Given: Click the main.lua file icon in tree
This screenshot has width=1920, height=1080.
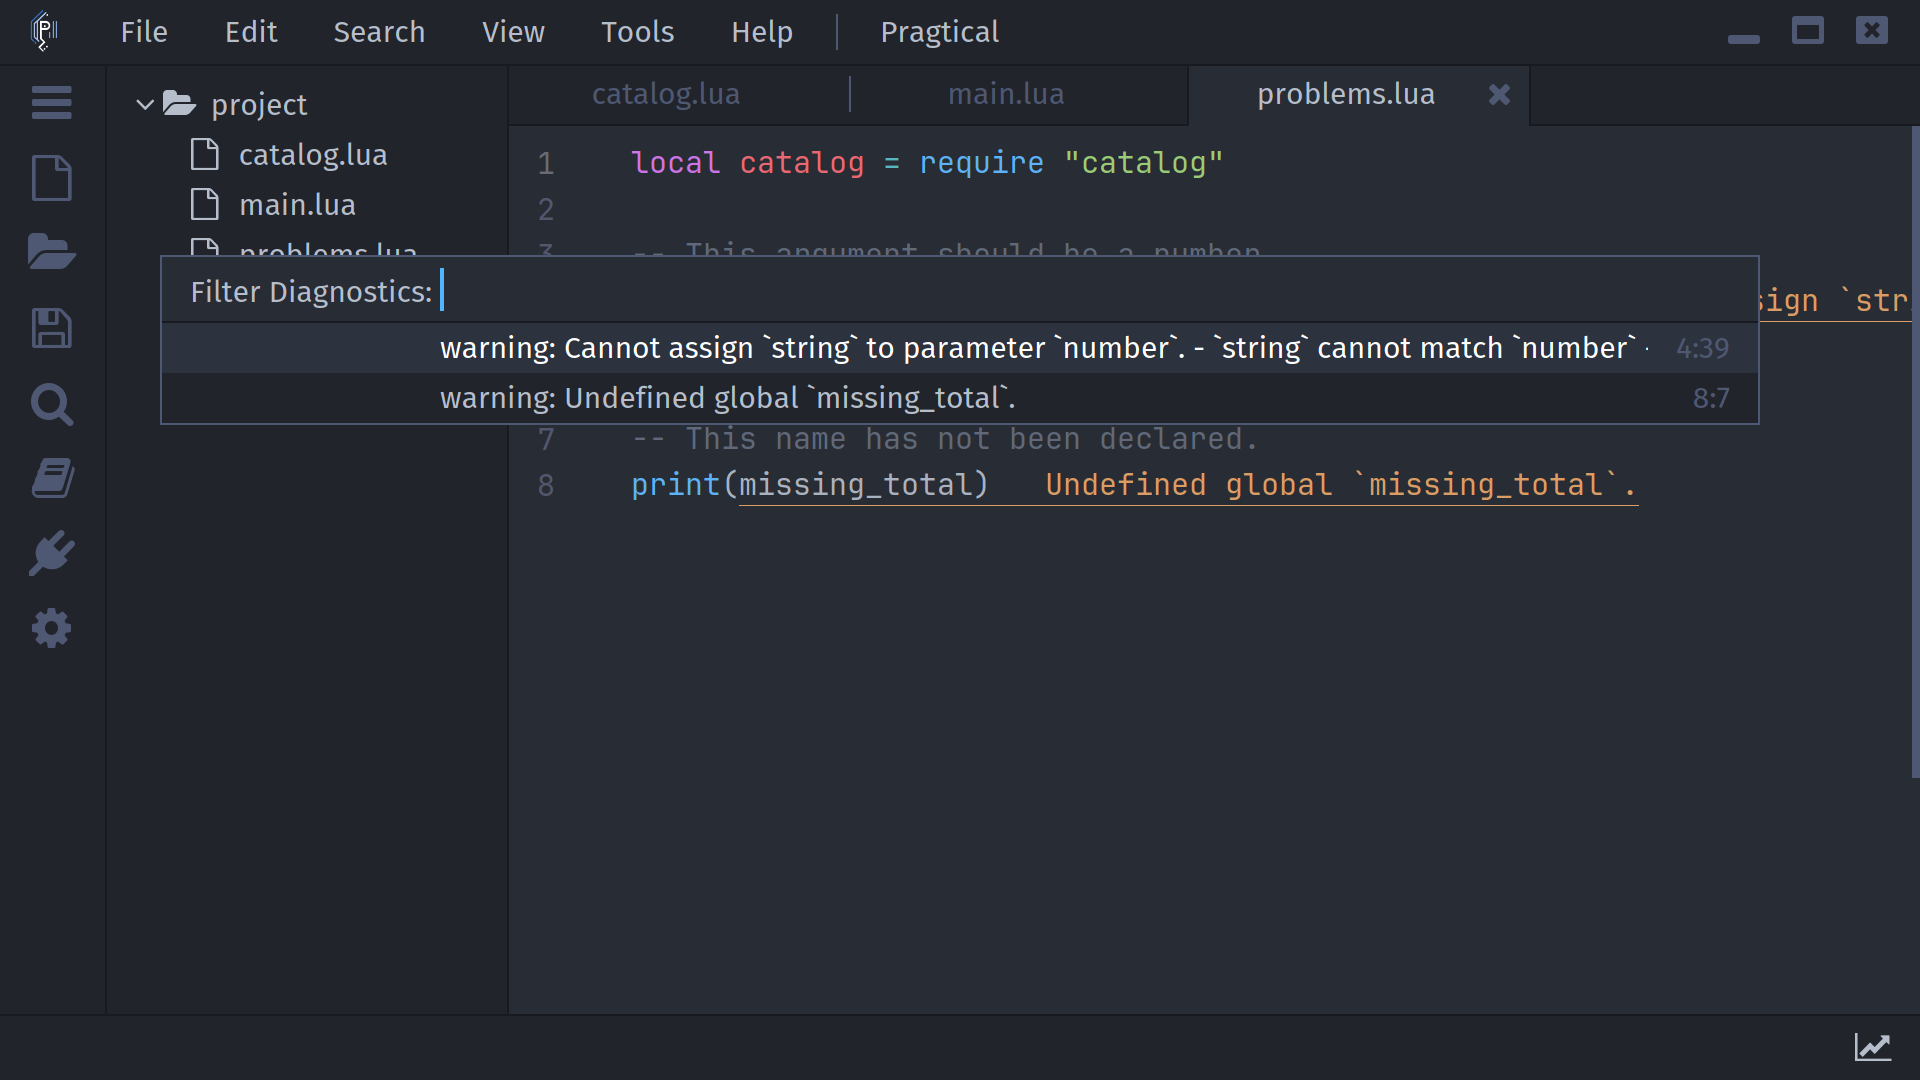Looking at the screenshot, I should 205,204.
